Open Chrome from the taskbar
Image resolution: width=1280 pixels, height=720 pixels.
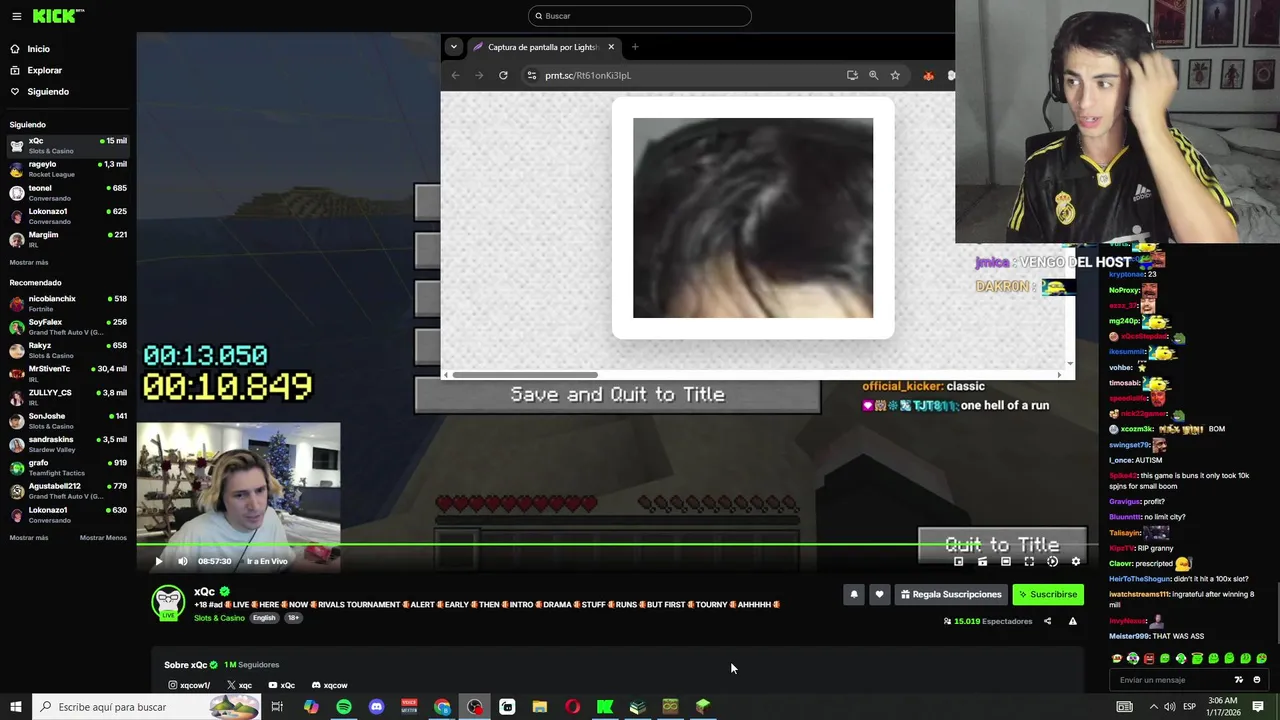442,707
